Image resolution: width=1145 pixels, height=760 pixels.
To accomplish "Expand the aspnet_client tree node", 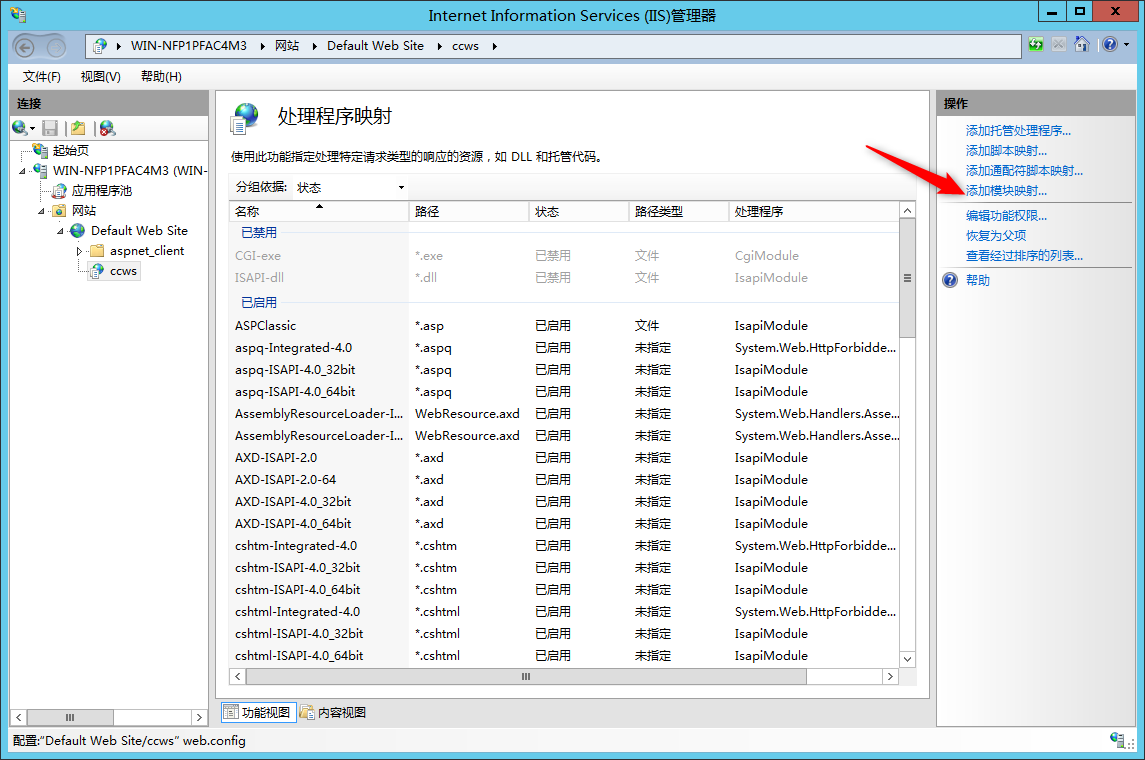I will point(80,251).
